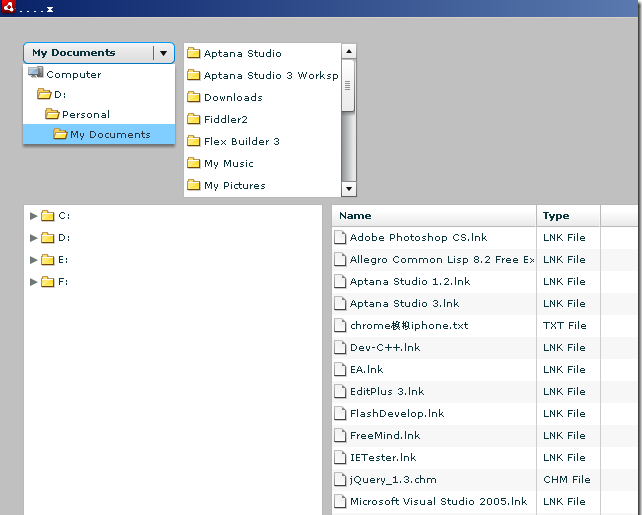
Task: Click the open folder icon beside Personal
Action: click(x=52, y=113)
